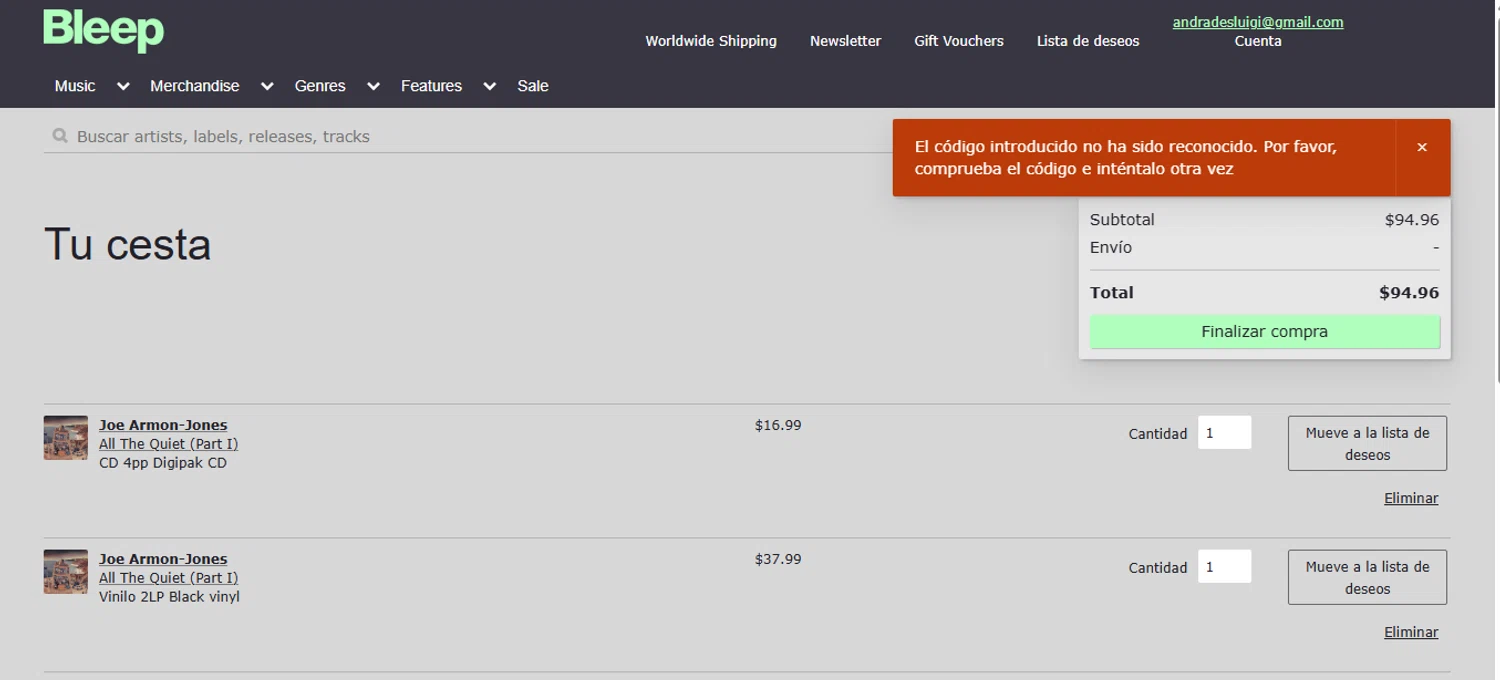Edit Cantidad field for the vinyl item
The width and height of the screenshot is (1500, 680).
pos(1224,567)
